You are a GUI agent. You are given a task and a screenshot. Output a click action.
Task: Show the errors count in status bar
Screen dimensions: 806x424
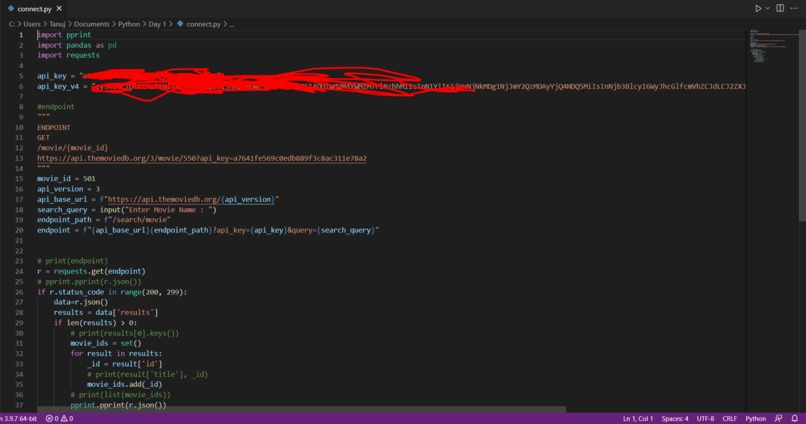point(52,418)
